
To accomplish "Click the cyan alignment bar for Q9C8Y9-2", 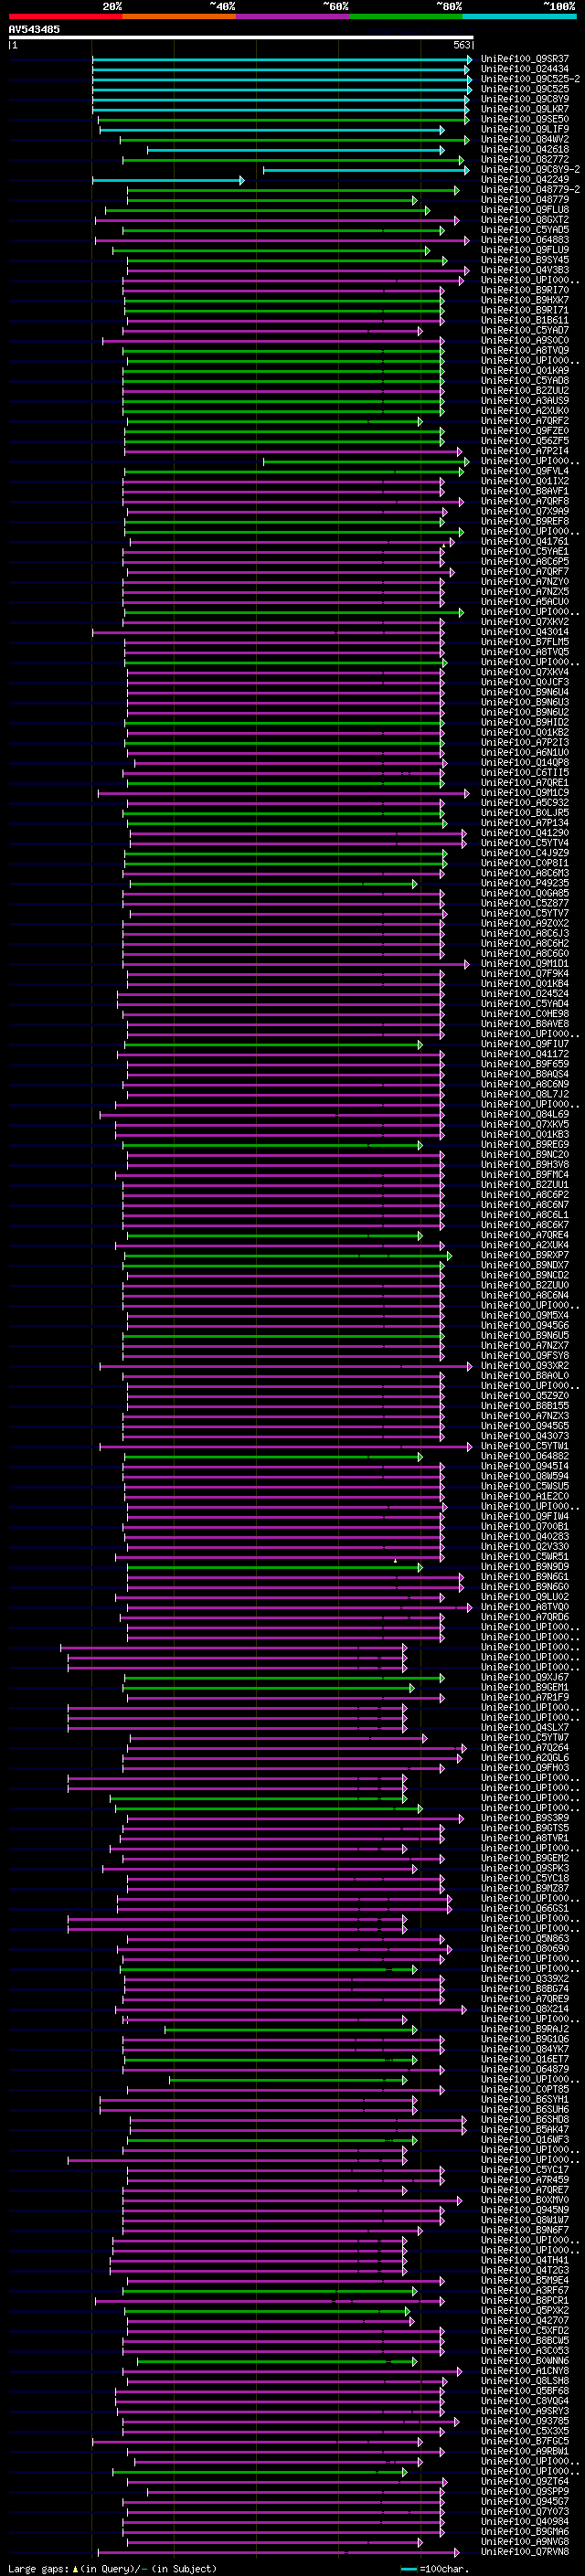I will 365,170.
